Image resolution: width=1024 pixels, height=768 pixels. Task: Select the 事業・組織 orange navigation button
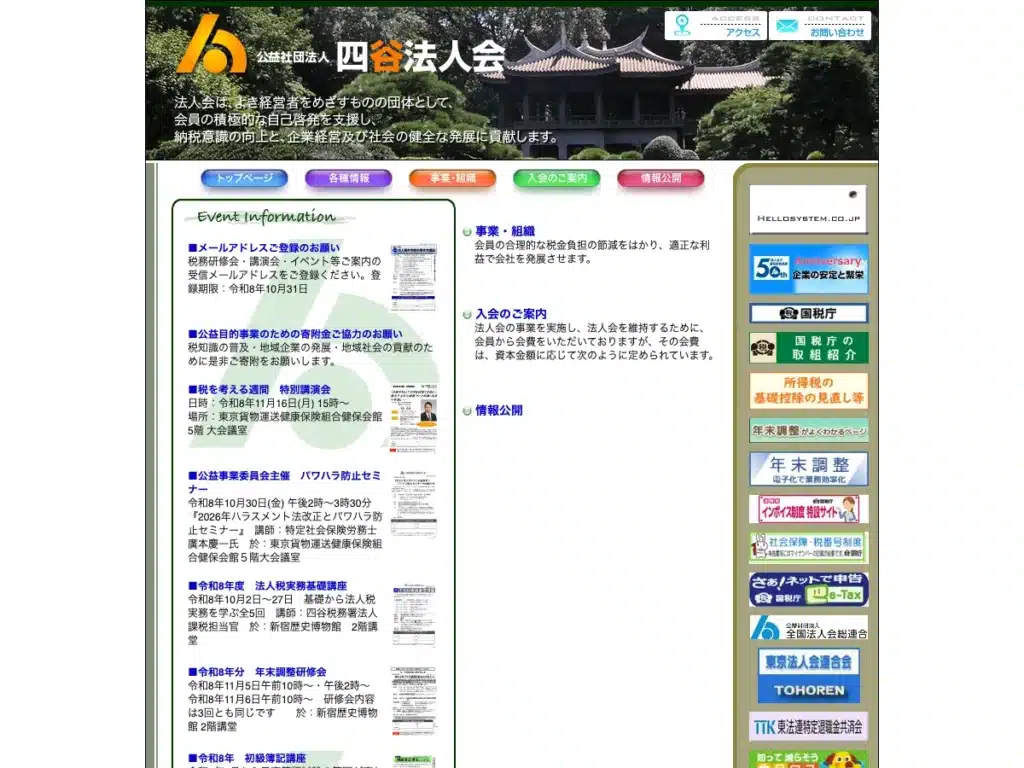[453, 178]
